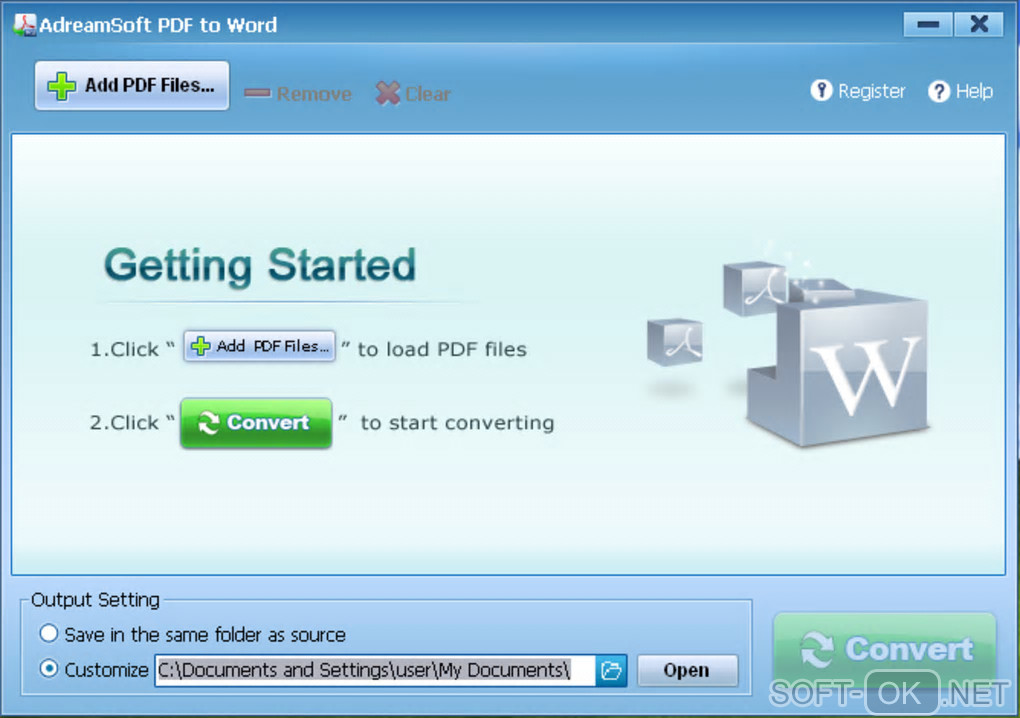Image resolution: width=1020 pixels, height=718 pixels.
Task: Open the Register link
Action: click(x=858, y=91)
